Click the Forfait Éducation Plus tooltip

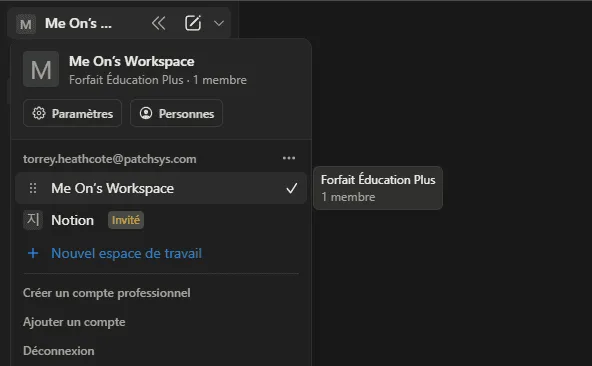[378, 188]
